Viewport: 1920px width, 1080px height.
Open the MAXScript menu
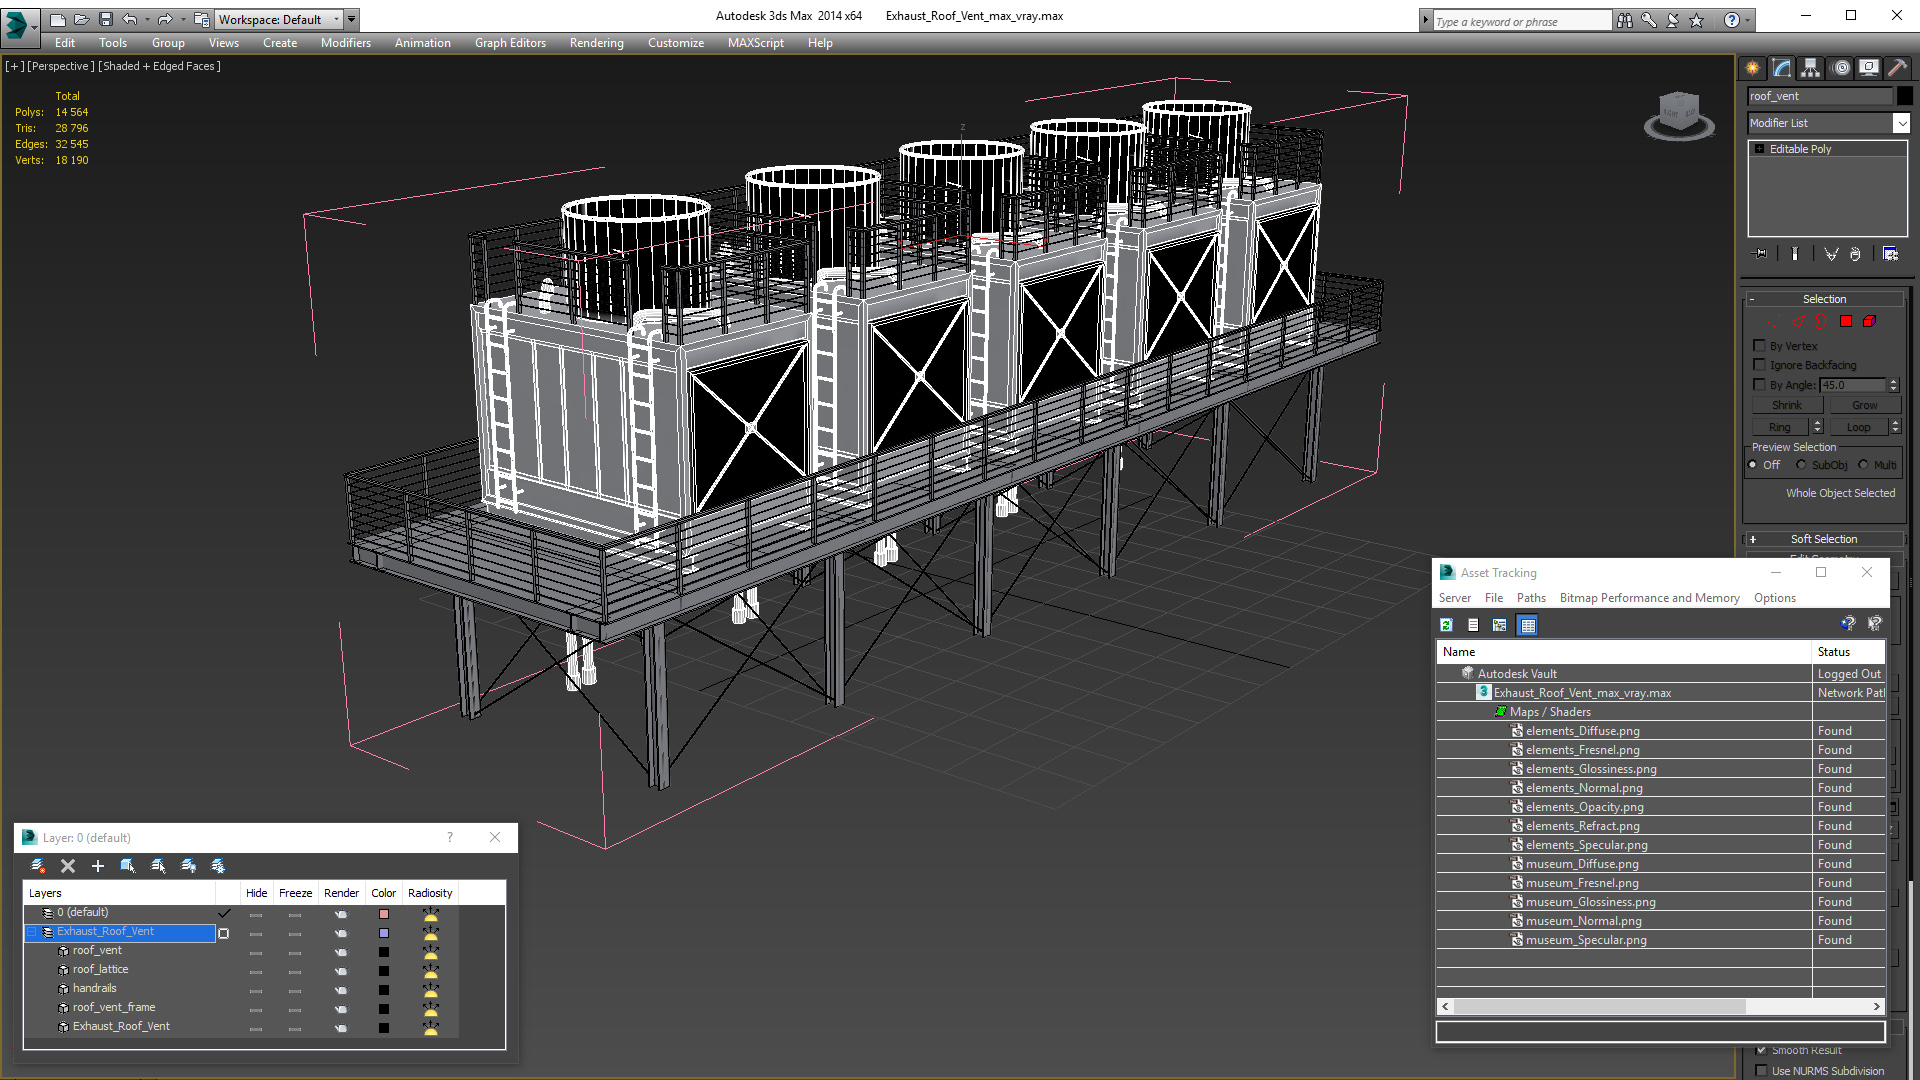[x=755, y=43]
